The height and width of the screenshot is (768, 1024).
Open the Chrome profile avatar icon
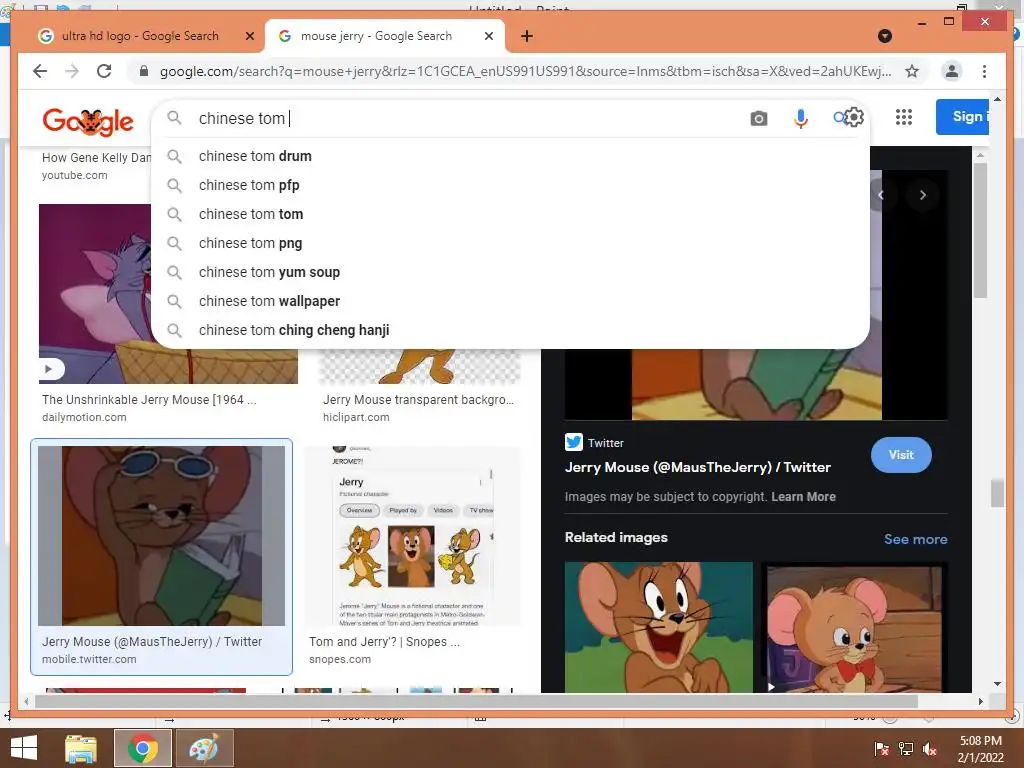tap(952, 71)
